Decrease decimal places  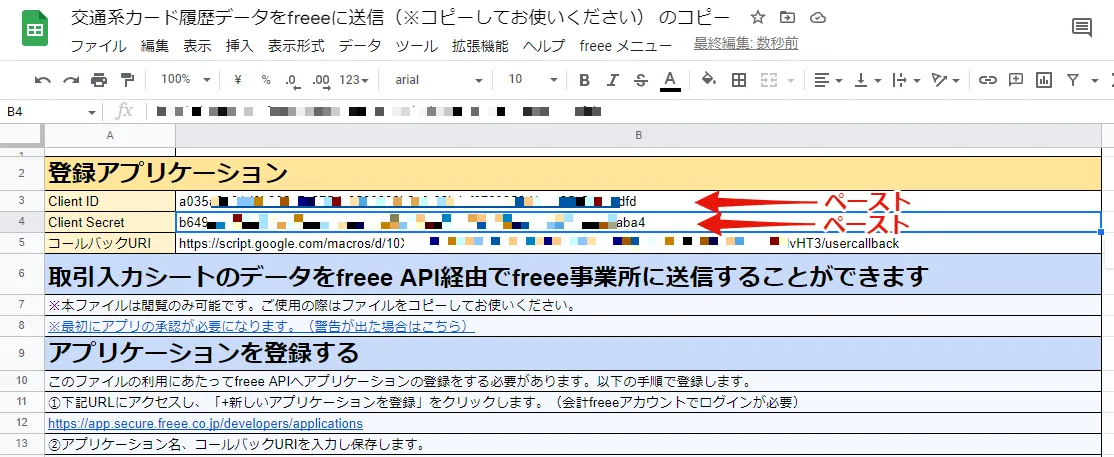click(293, 81)
